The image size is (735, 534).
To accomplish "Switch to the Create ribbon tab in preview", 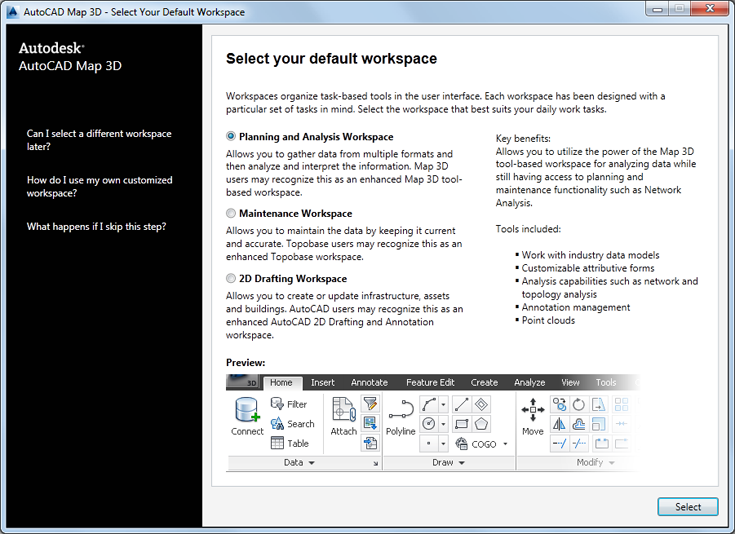I will pyautogui.click(x=484, y=383).
